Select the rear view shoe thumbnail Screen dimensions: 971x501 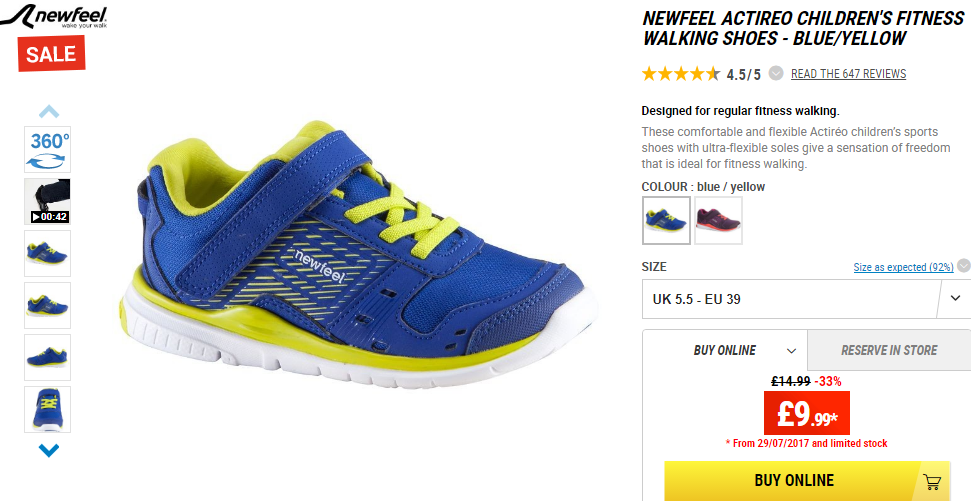click(x=48, y=409)
